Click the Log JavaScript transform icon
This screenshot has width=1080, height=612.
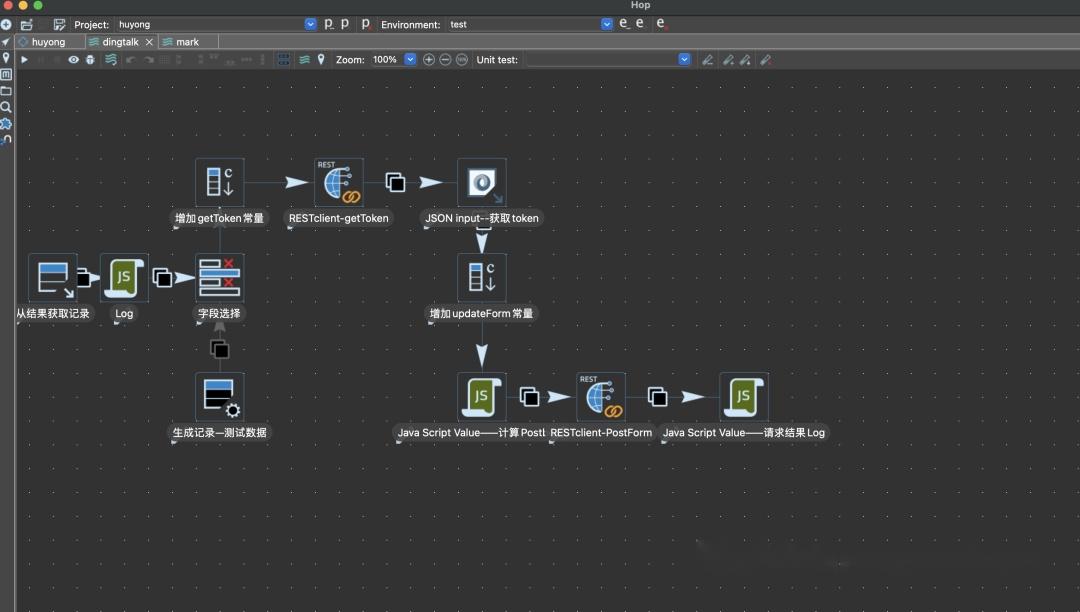pos(124,278)
